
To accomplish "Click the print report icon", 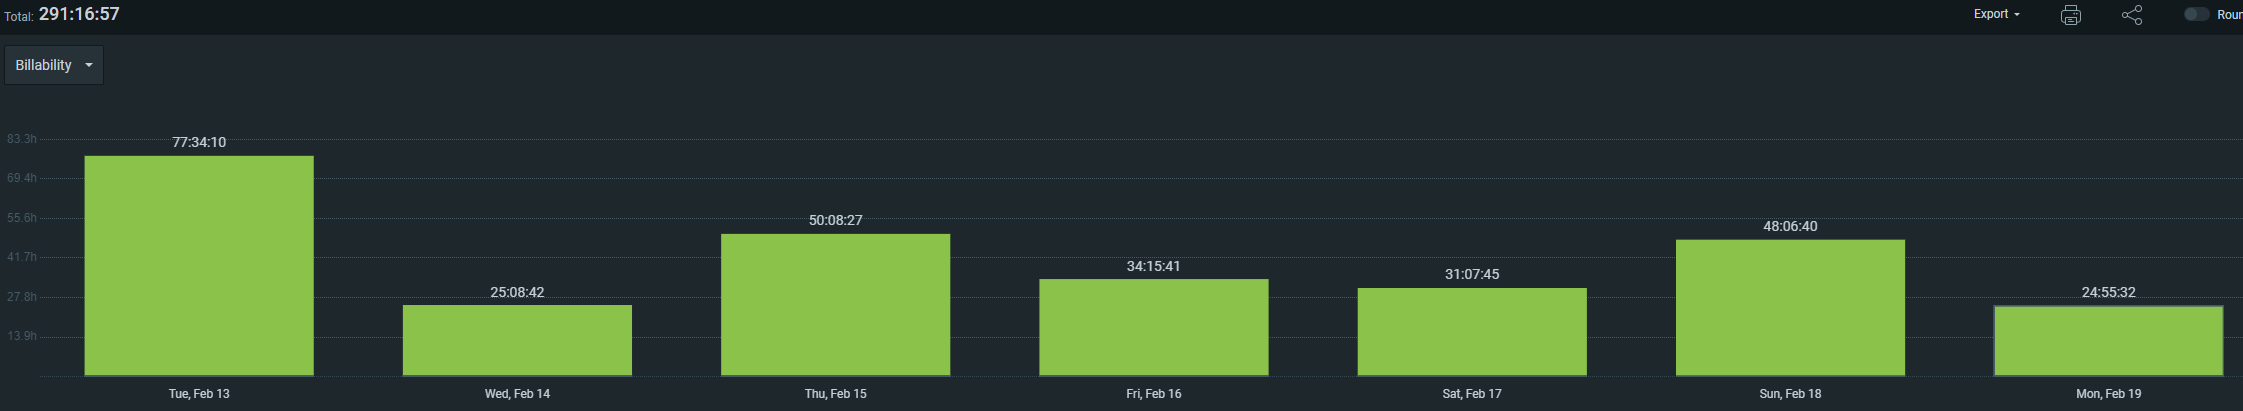I will point(2071,15).
